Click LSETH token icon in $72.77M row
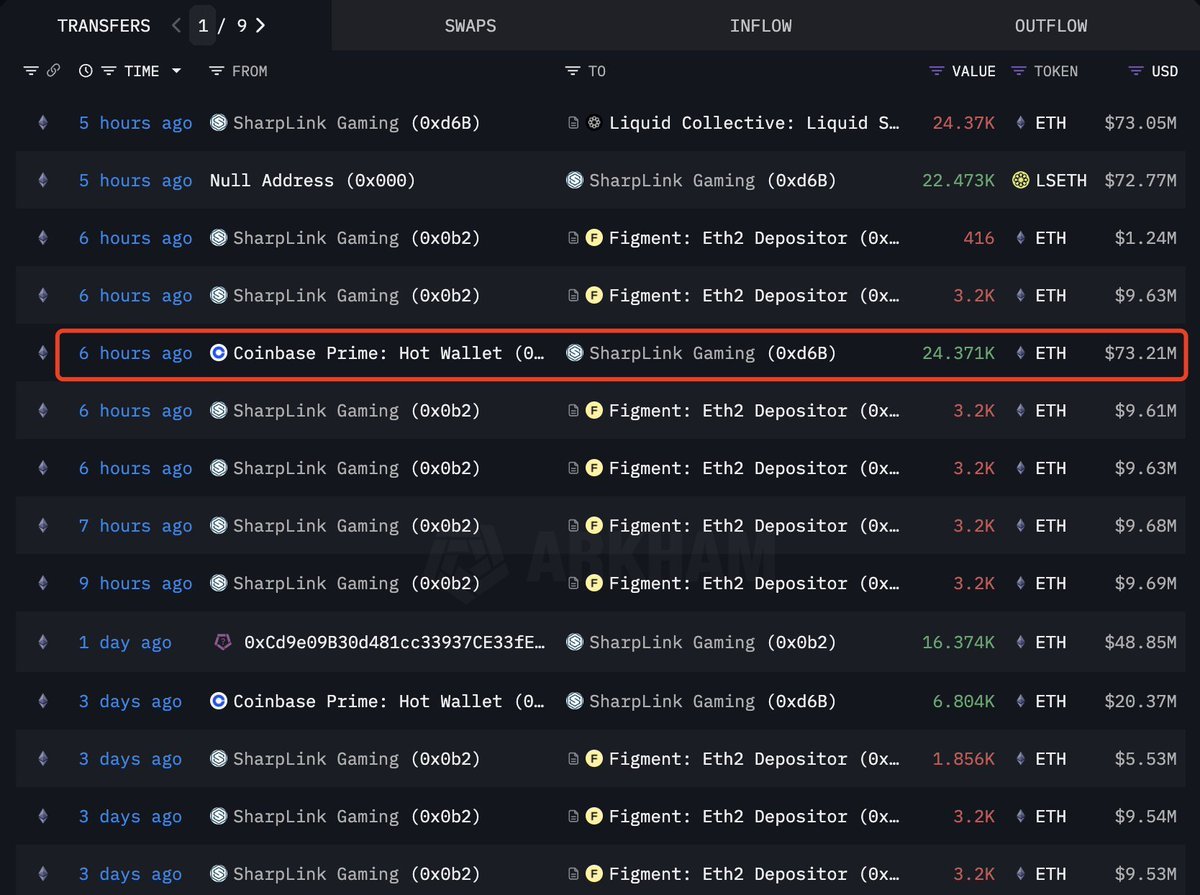 [1021, 181]
